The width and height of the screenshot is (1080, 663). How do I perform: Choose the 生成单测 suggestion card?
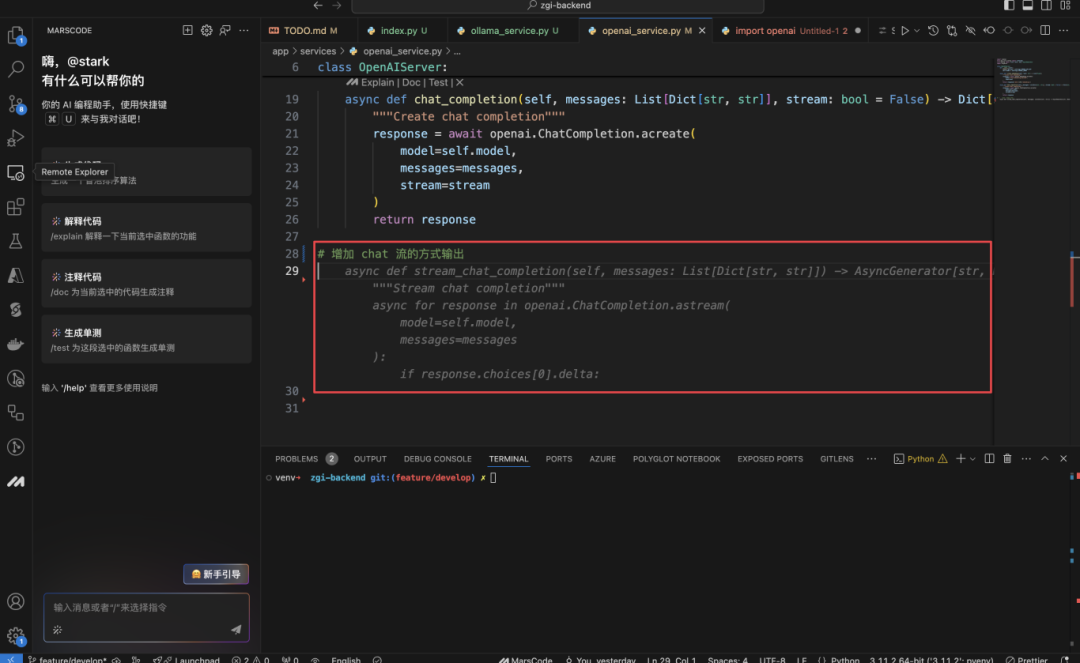(x=146, y=339)
